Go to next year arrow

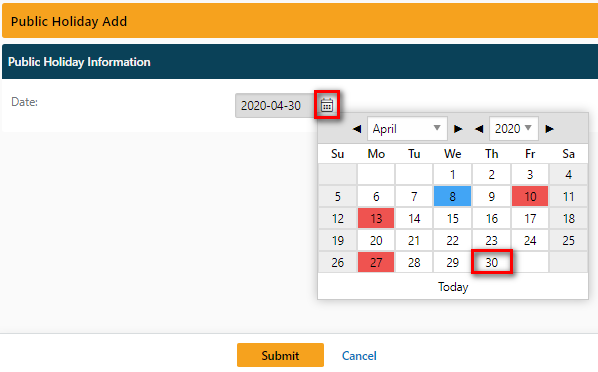pos(549,129)
